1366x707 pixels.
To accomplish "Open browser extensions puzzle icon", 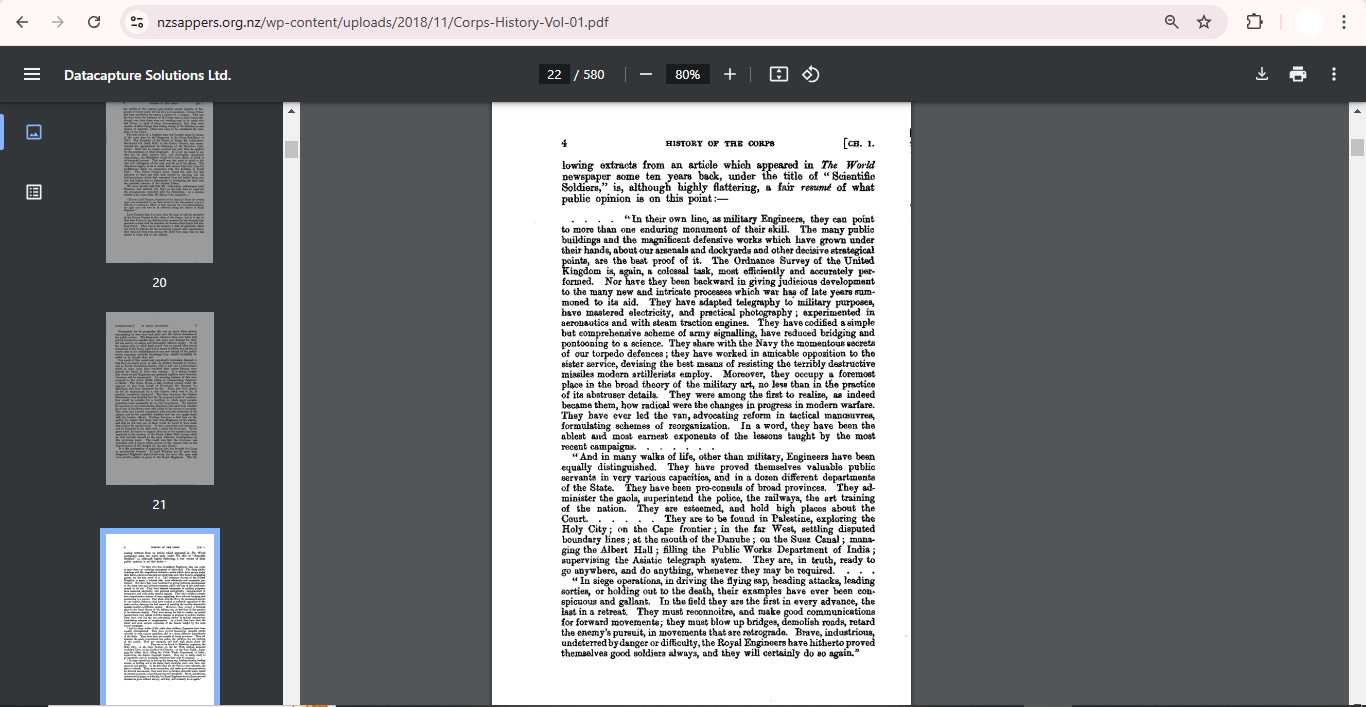I will 1254,22.
